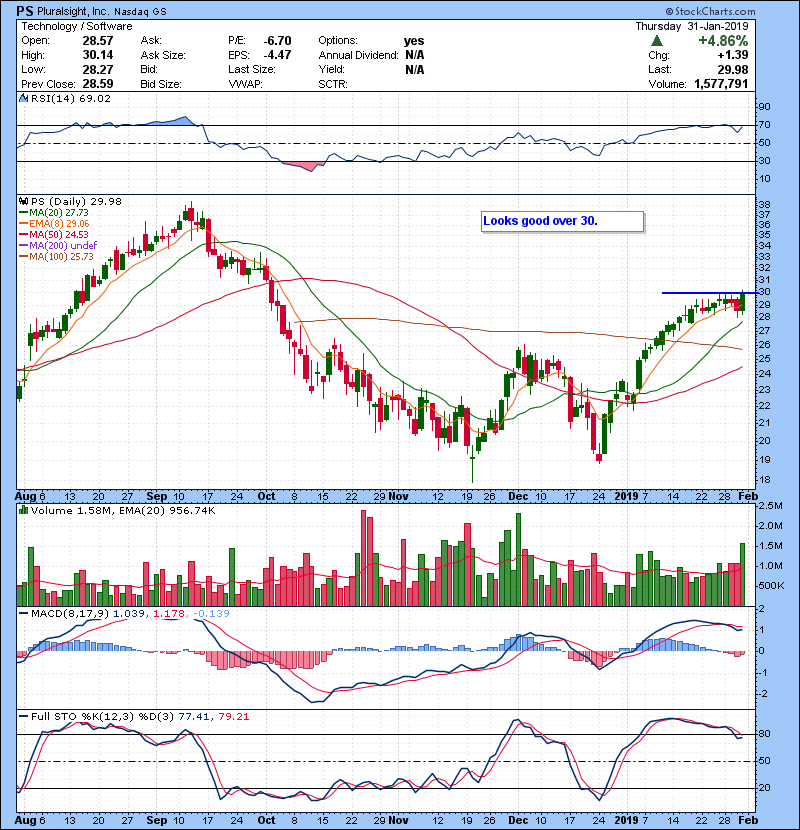Screen dimensions: 800x830
Task: Click the Annual Dividend label
Action: [x=358, y=55]
